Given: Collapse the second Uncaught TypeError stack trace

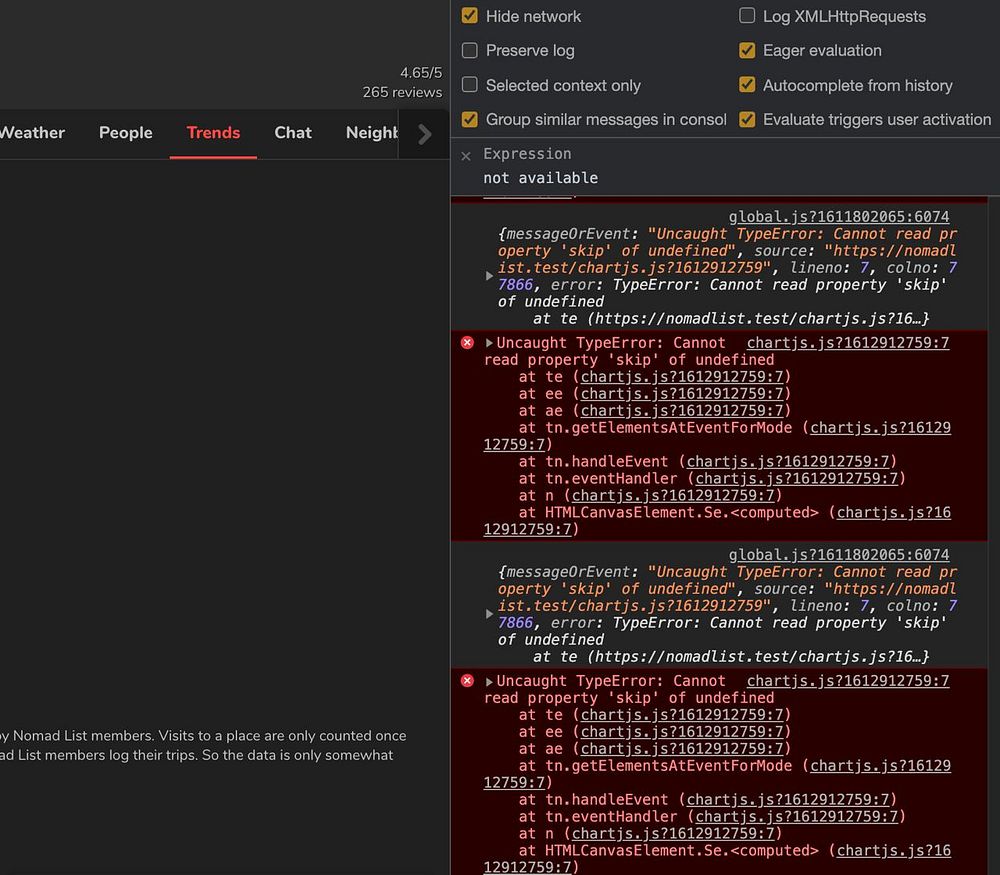Looking at the screenshot, I should point(489,681).
